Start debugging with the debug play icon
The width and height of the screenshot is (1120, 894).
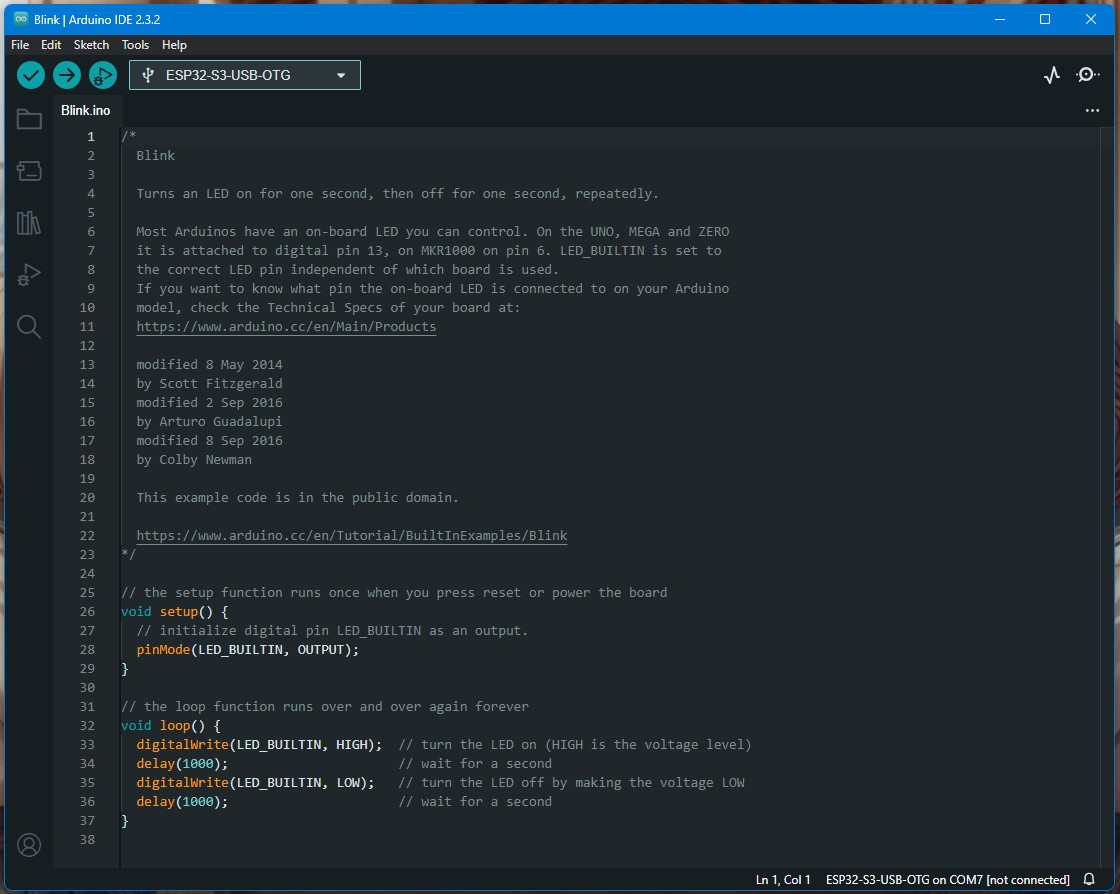click(x=102, y=75)
